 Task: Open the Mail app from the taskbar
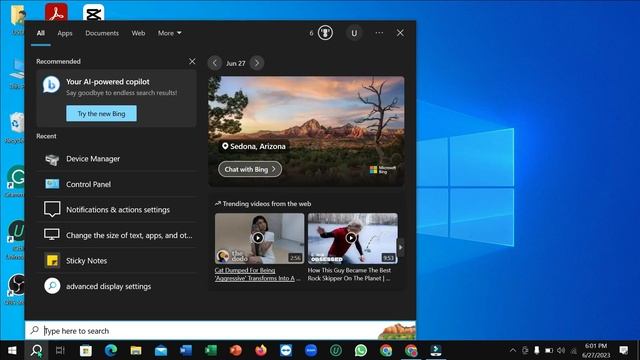click(161, 350)
